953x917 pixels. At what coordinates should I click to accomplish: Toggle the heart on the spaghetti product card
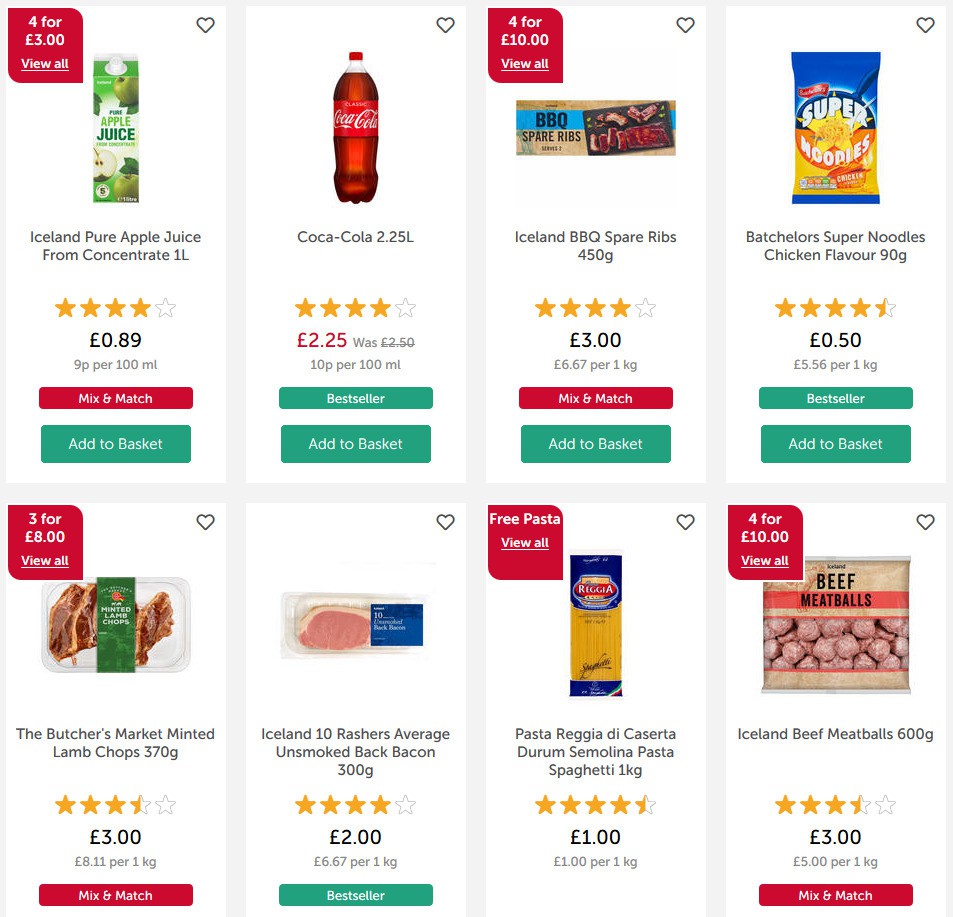(x=686, y=522)
